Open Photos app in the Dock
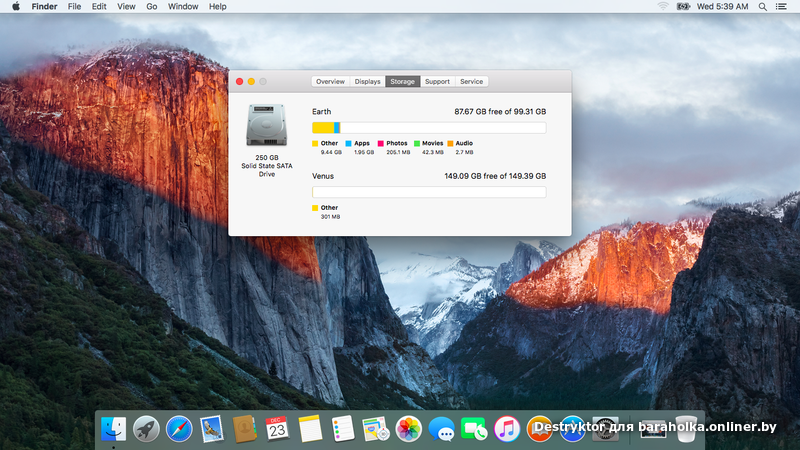 409,429
